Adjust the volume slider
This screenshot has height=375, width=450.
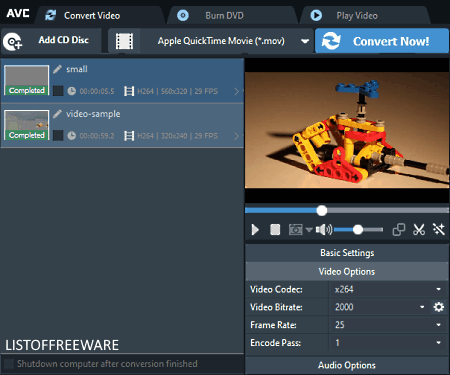(358, 229)
